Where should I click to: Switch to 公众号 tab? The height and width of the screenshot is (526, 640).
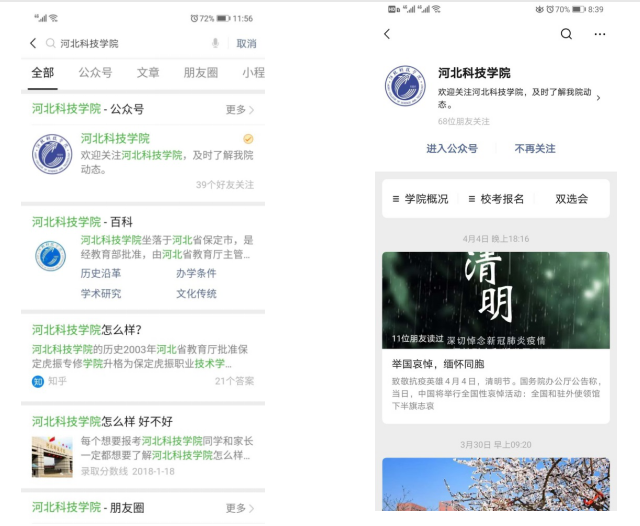(x=95, y=73)
